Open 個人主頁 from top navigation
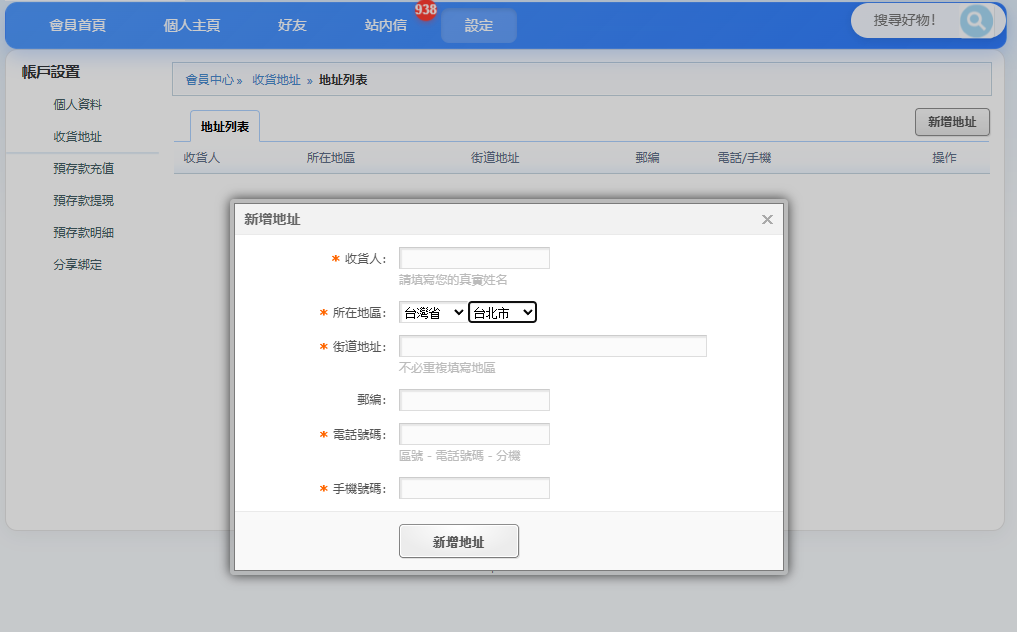 [191, 26]
